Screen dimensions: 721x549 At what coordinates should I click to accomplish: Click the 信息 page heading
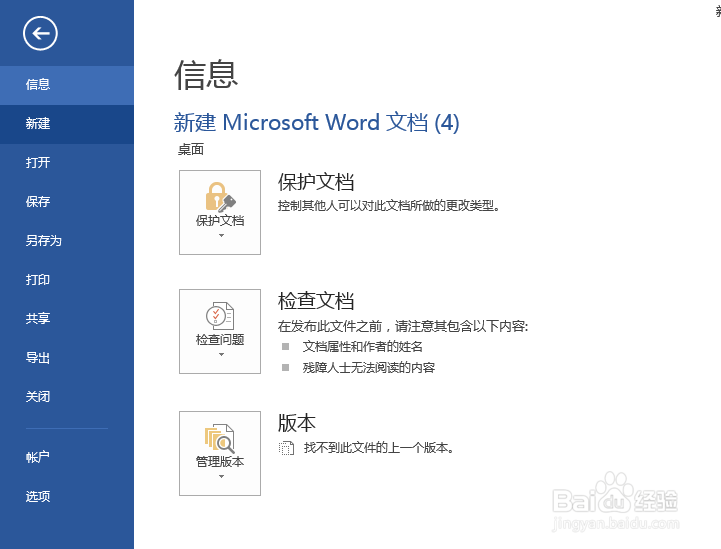pyautogui.click(x=206, y=75)
